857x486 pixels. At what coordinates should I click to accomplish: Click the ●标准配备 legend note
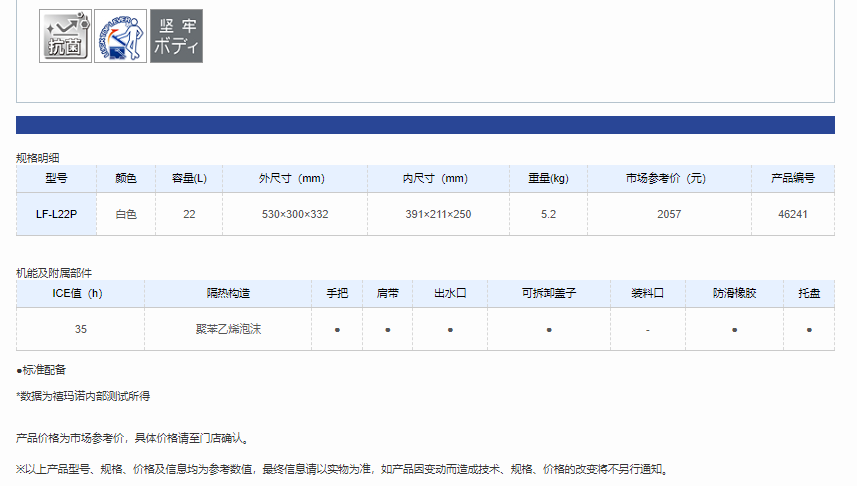(41, 370)
